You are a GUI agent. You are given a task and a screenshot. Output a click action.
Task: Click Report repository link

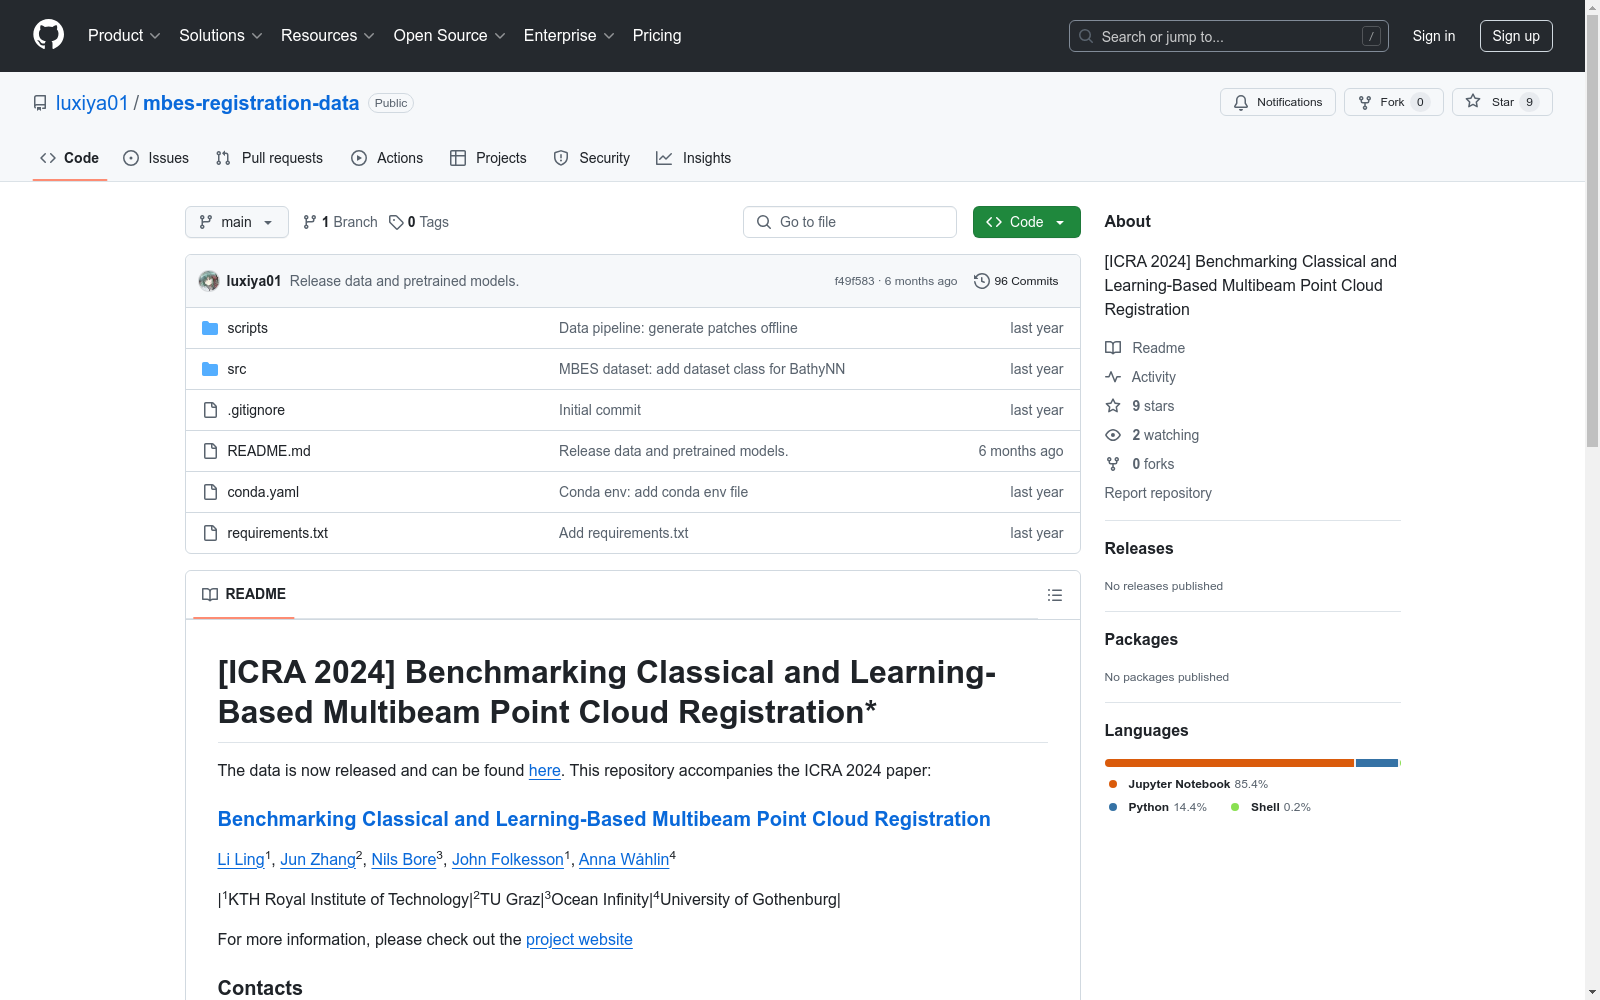pos(1158,493)
